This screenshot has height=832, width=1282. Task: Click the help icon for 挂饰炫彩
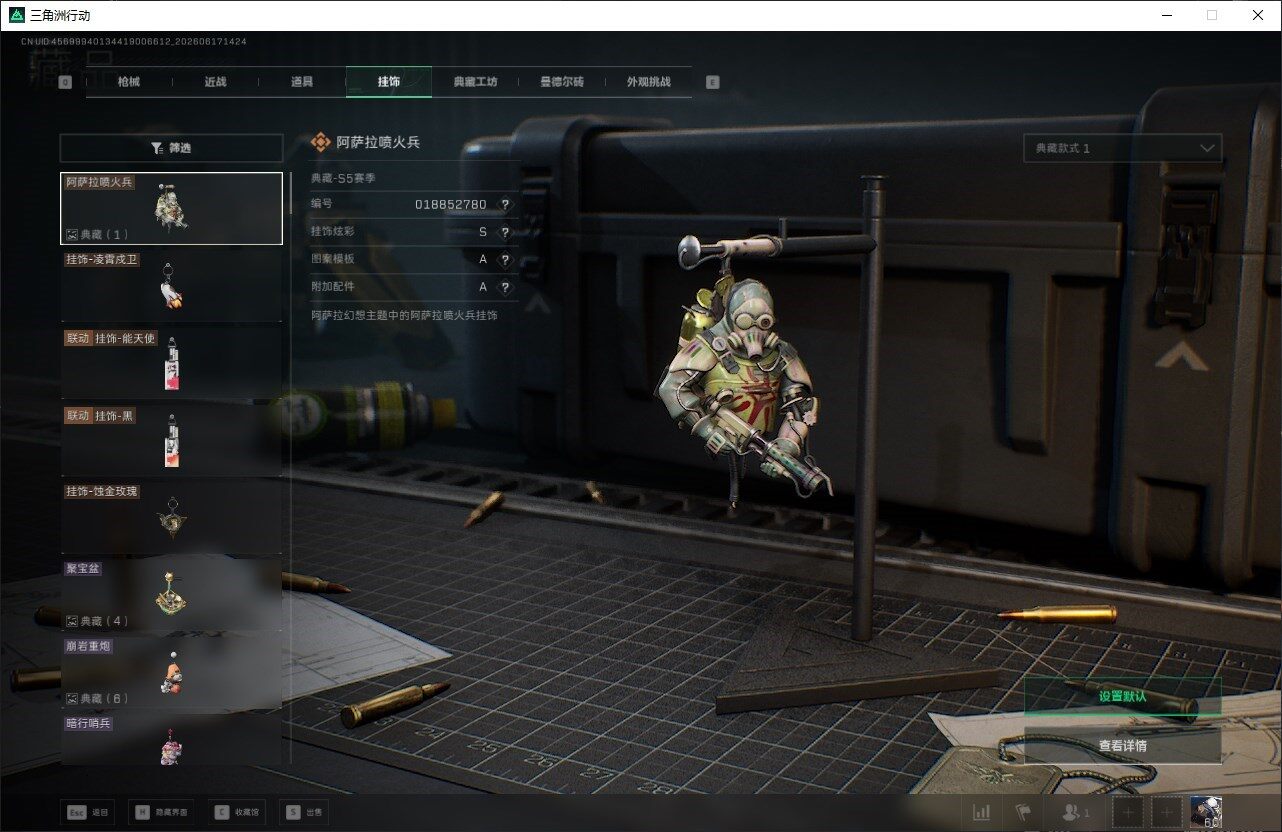pyautogui.click(x=505, y=232)
